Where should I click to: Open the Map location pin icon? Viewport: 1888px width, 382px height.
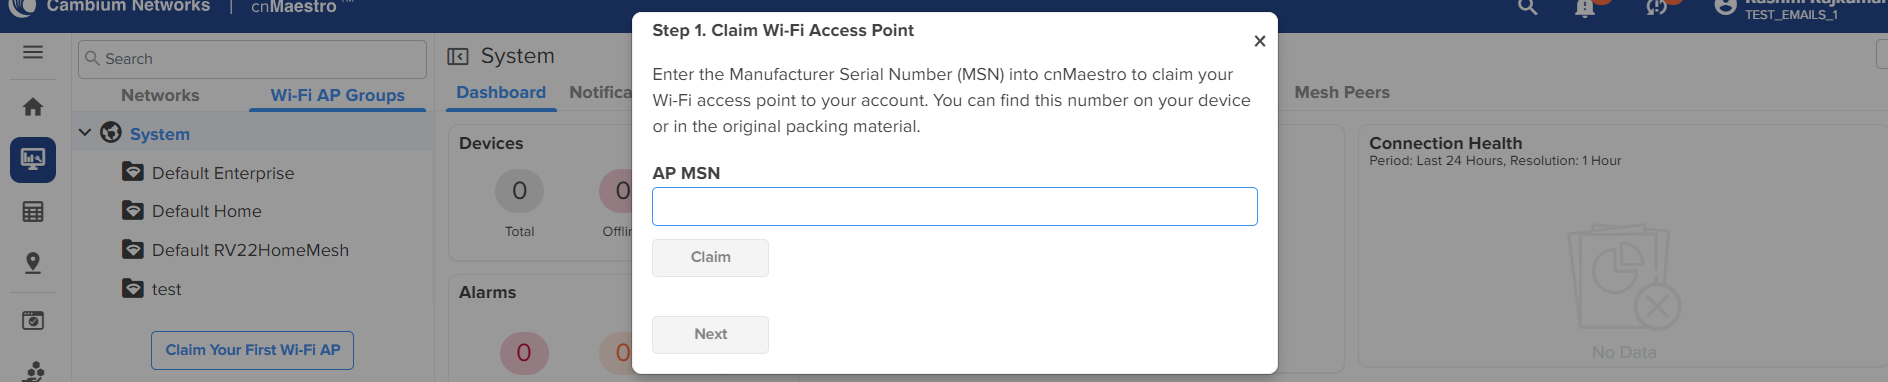(33, 263)
